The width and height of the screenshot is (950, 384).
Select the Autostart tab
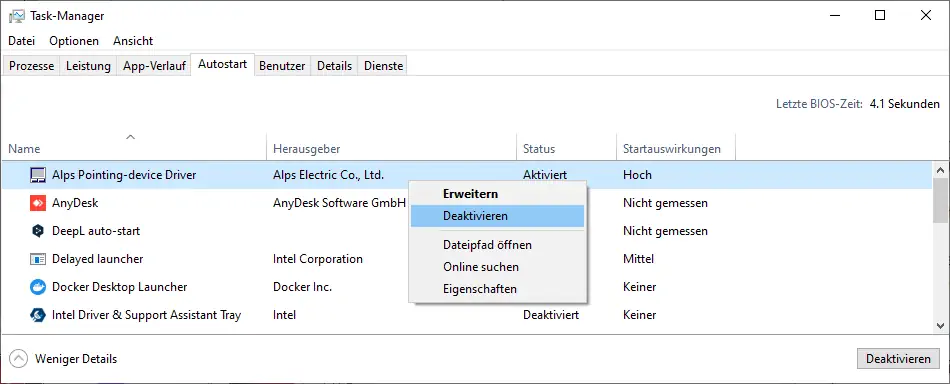tap(222, 64)
